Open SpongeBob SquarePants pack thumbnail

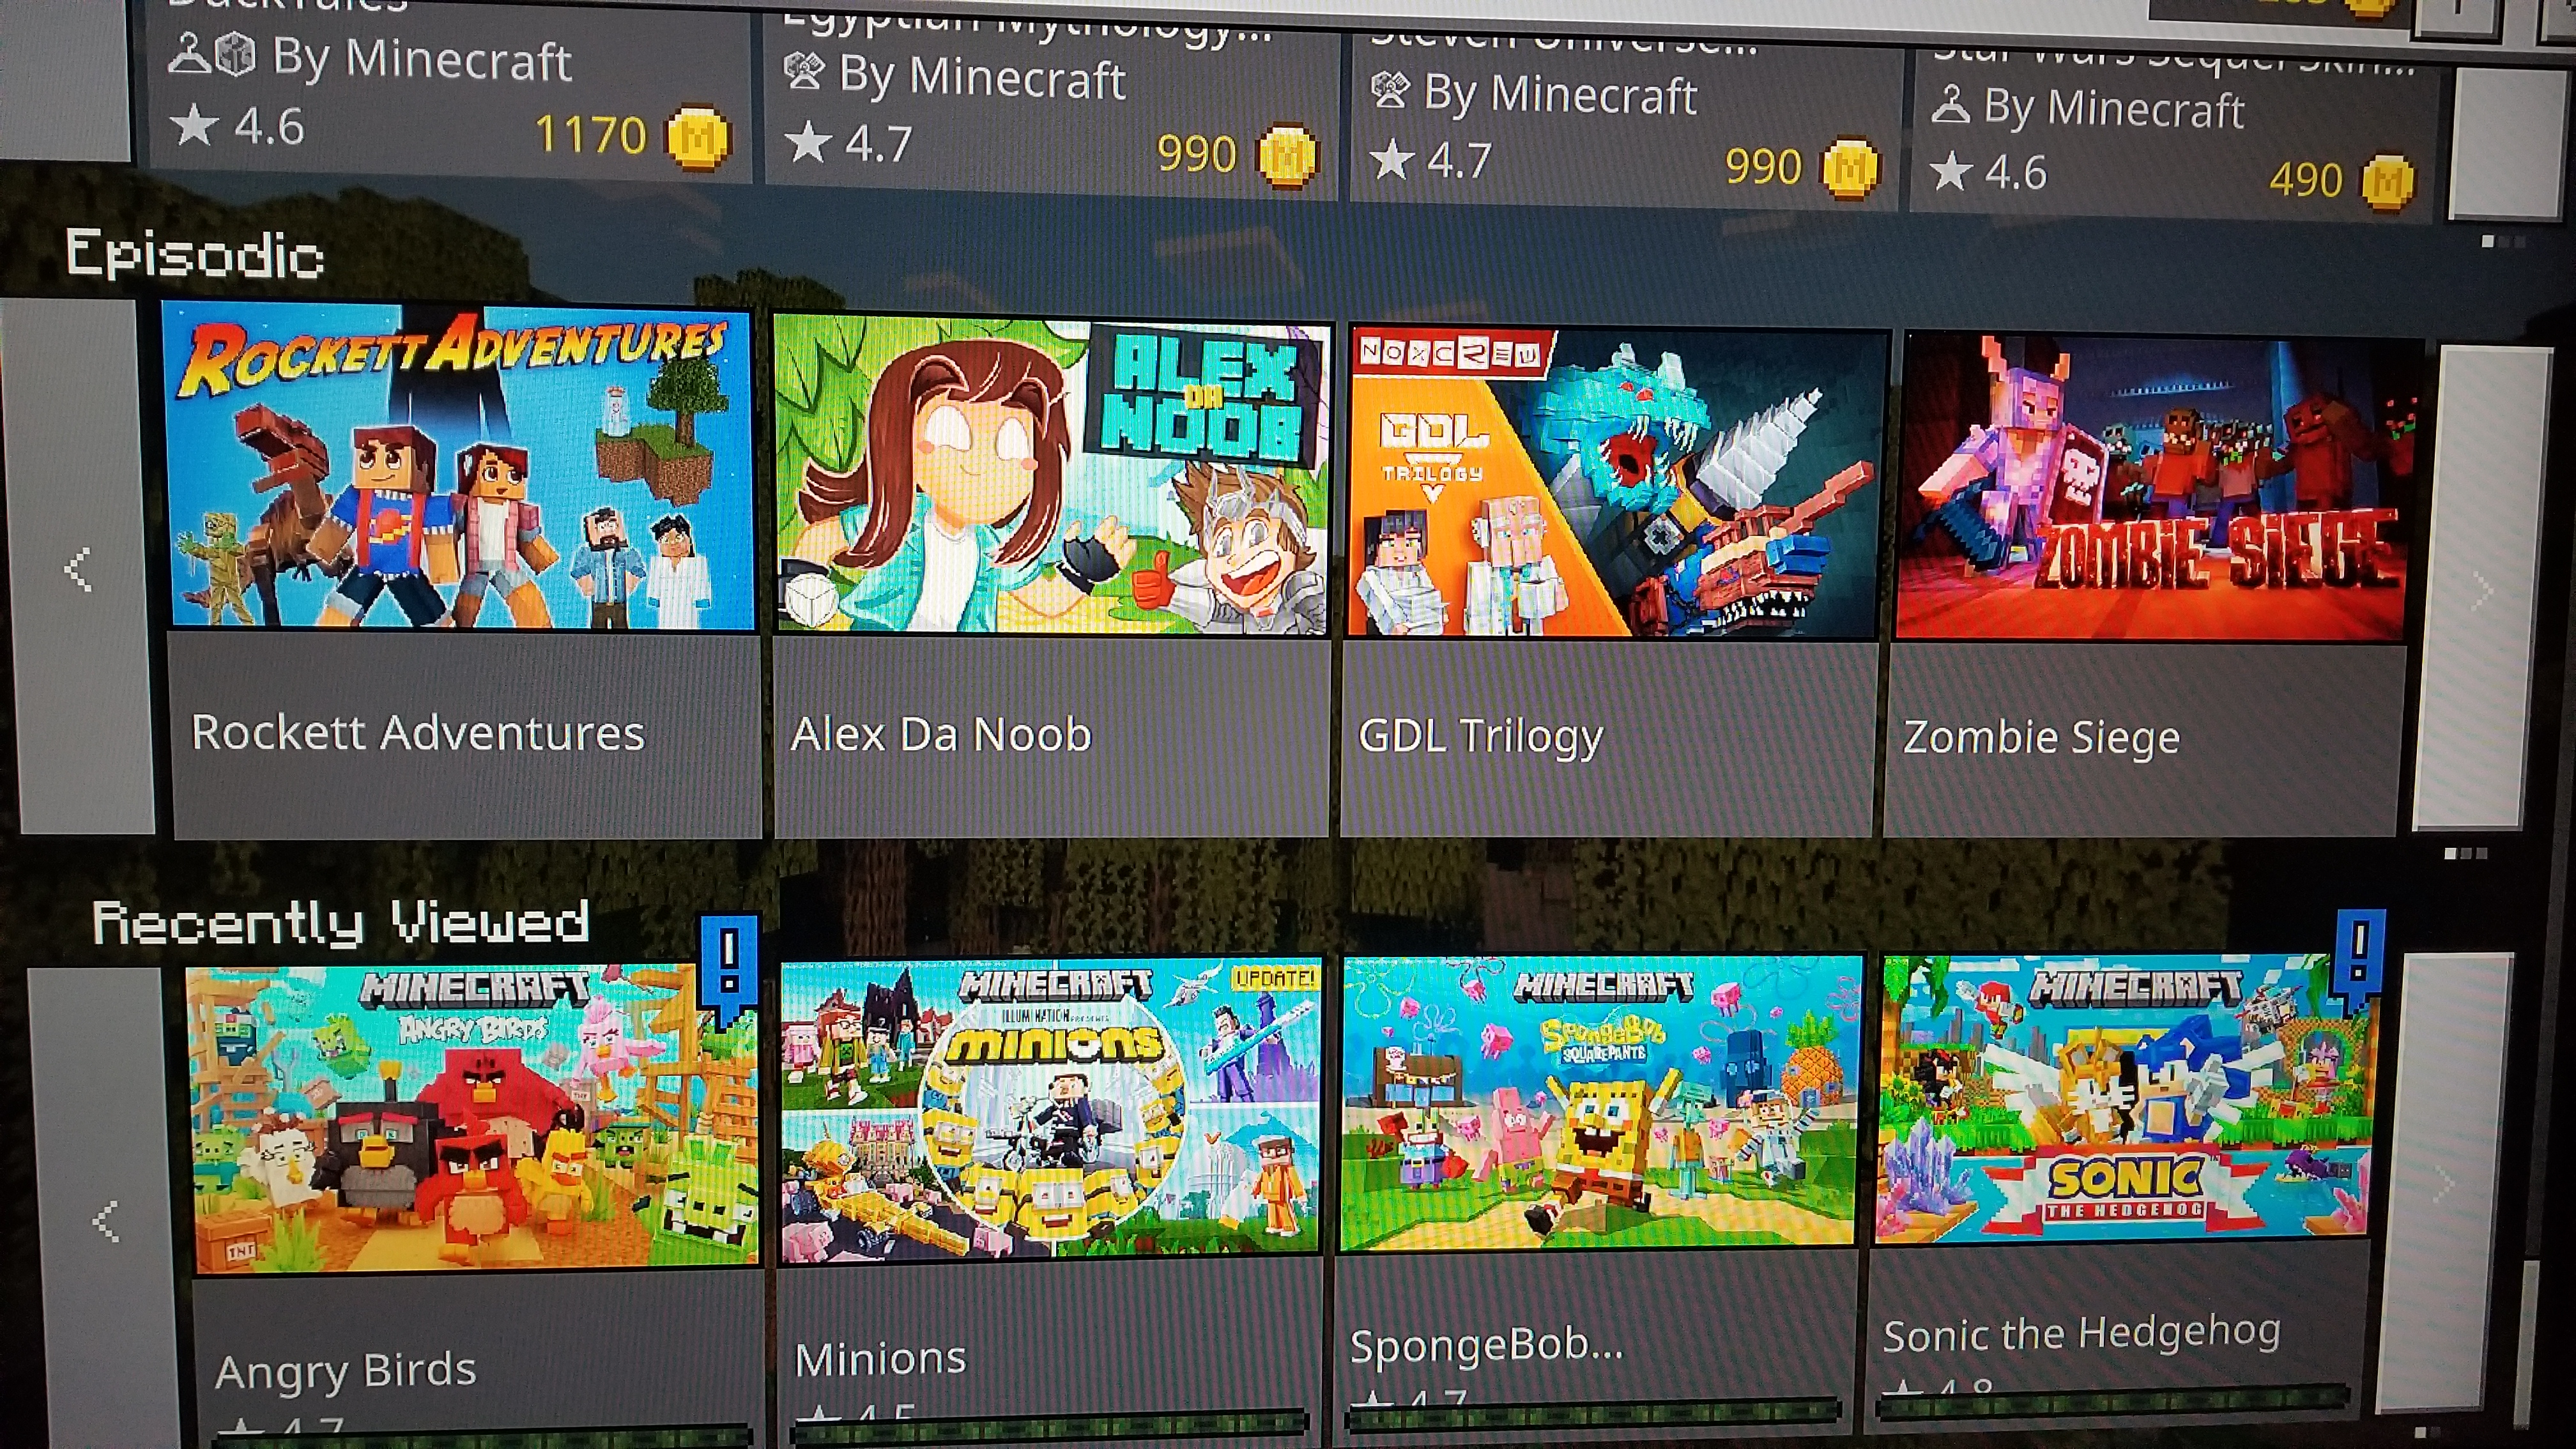tap(1600, 1102)
